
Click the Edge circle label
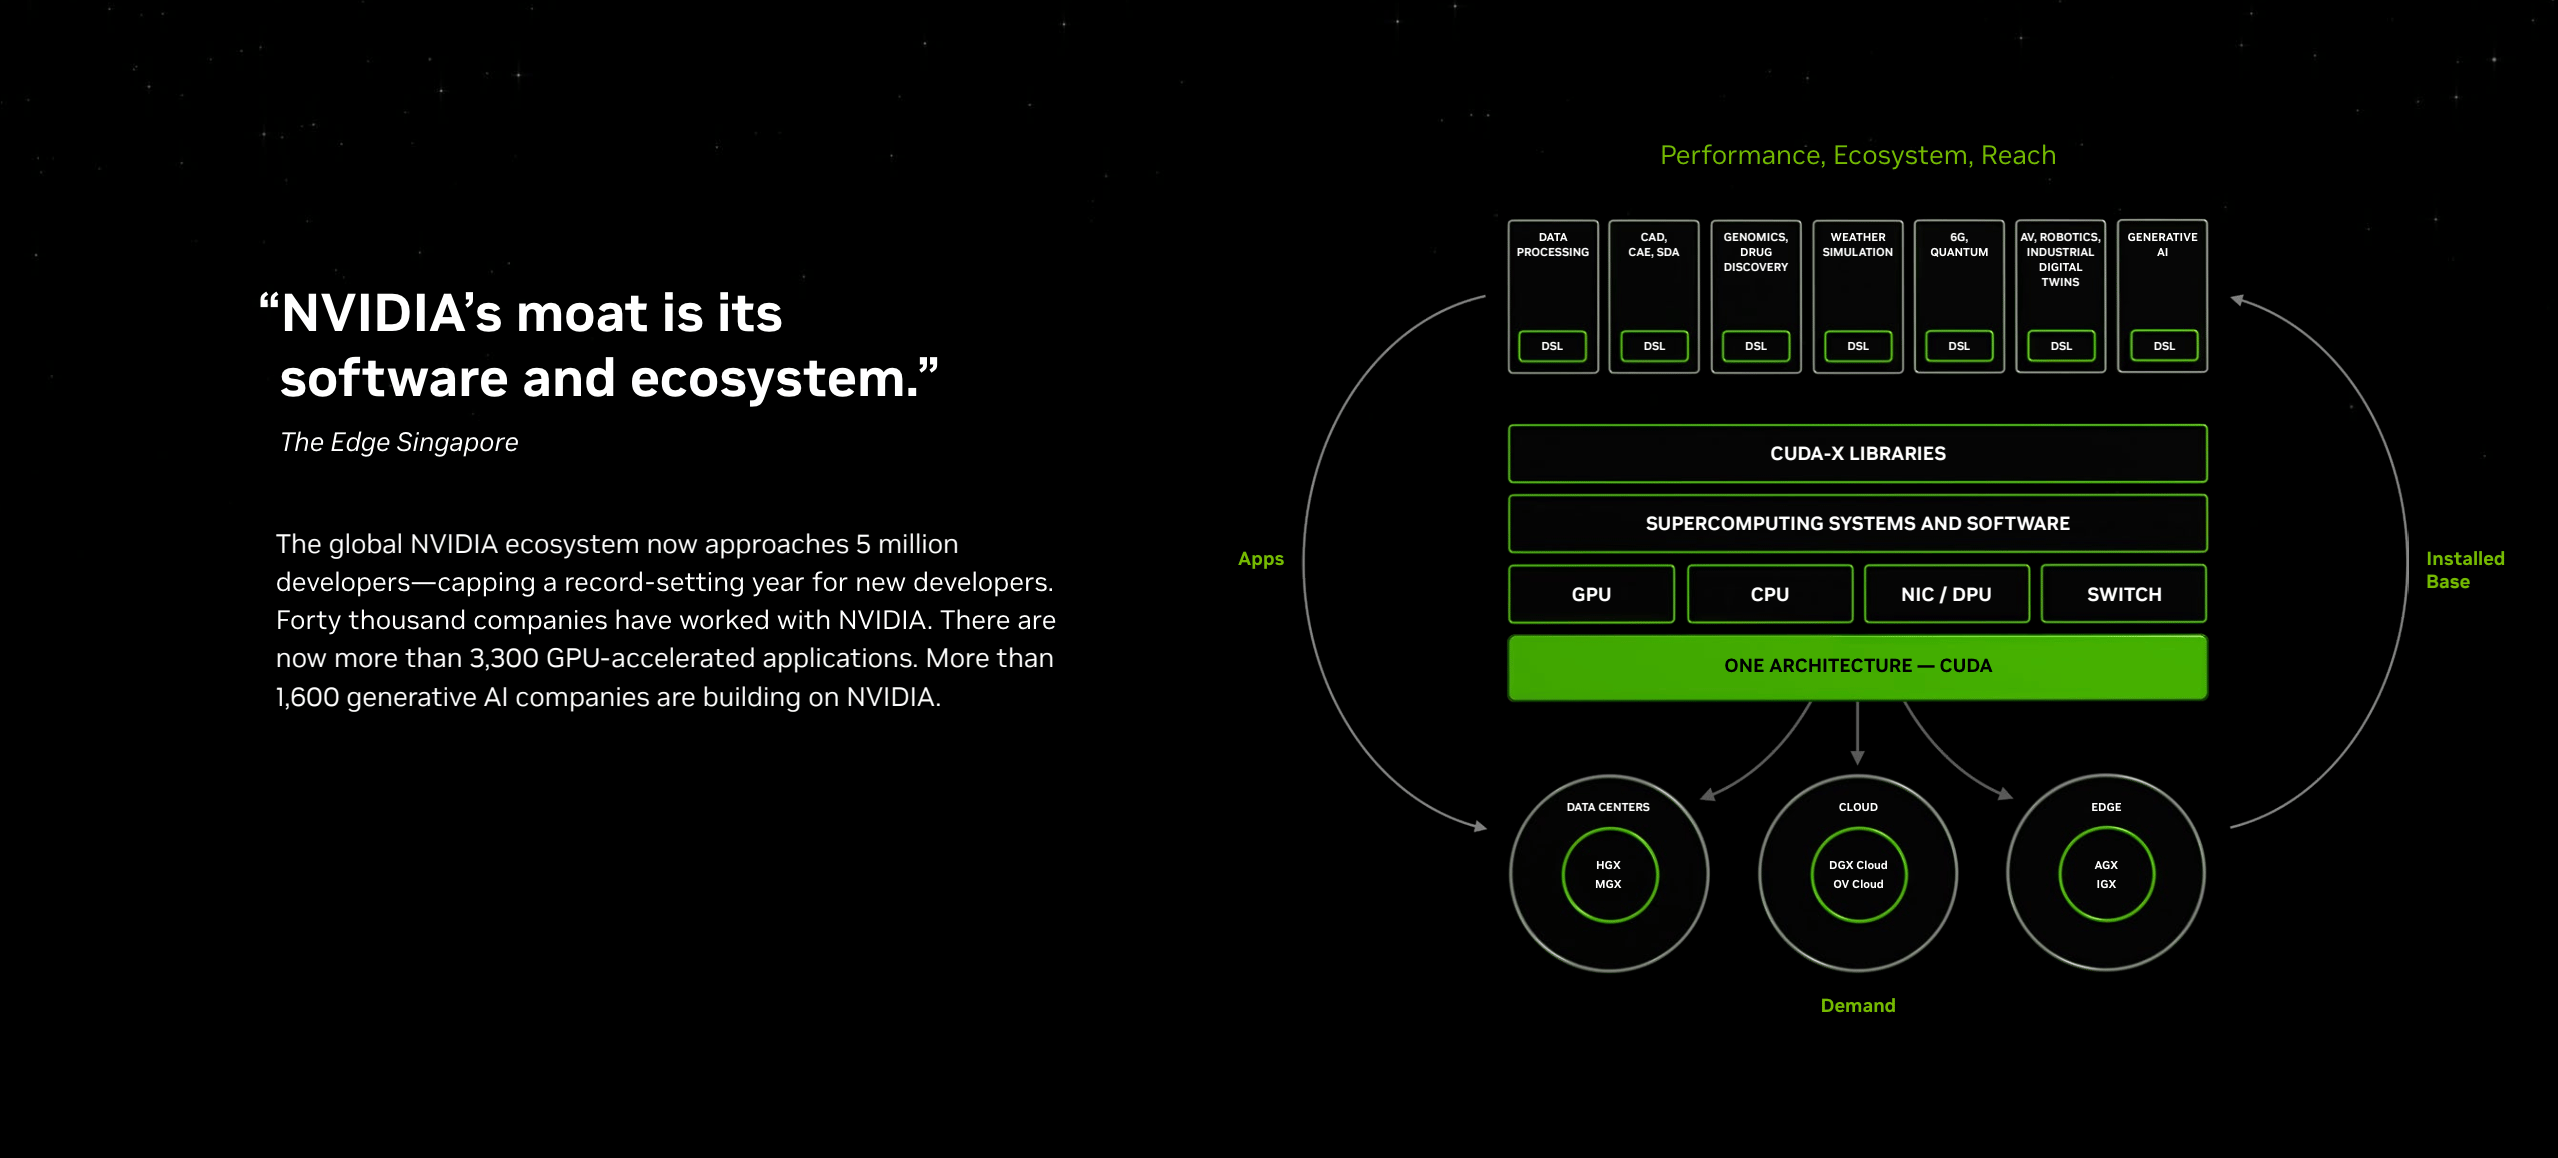click(2106, 807)
